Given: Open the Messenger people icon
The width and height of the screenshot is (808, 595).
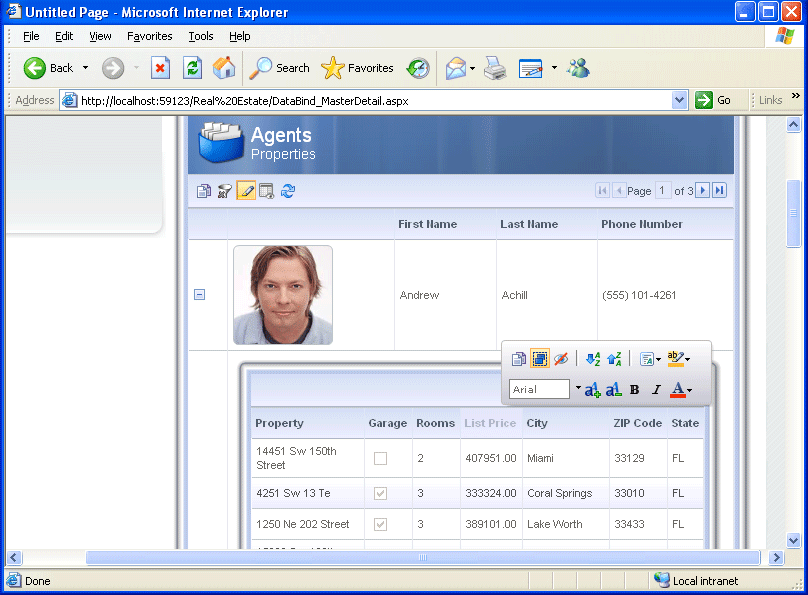Looking at the screenshot, I should (579, 68).
